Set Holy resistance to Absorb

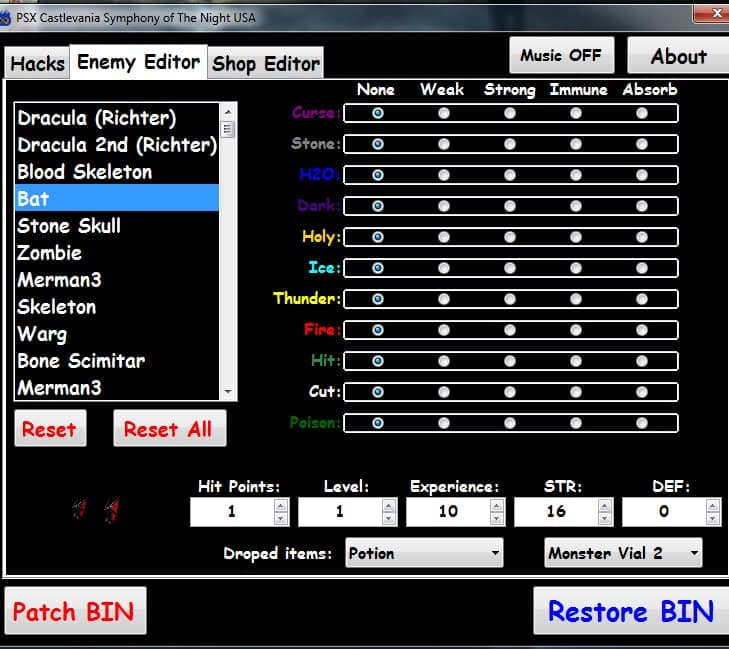coord(642,237)
